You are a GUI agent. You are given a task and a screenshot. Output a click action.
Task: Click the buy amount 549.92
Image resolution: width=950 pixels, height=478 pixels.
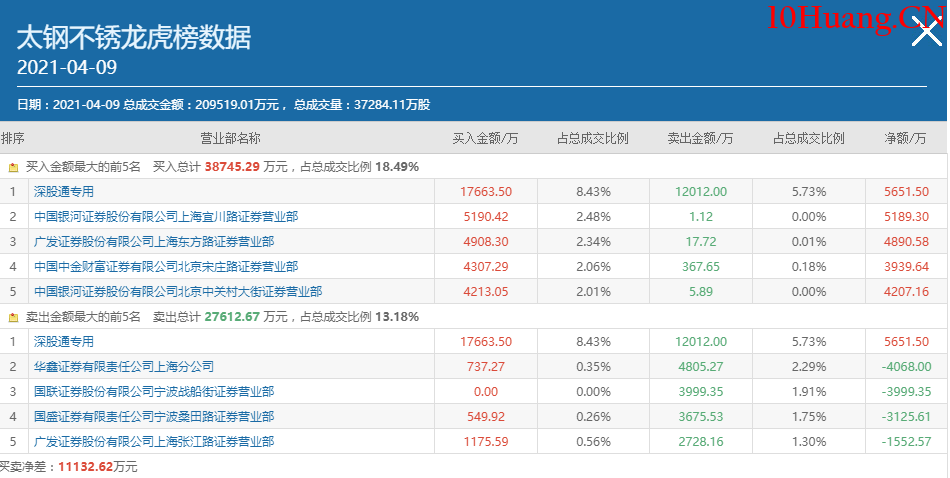(486, 417)
